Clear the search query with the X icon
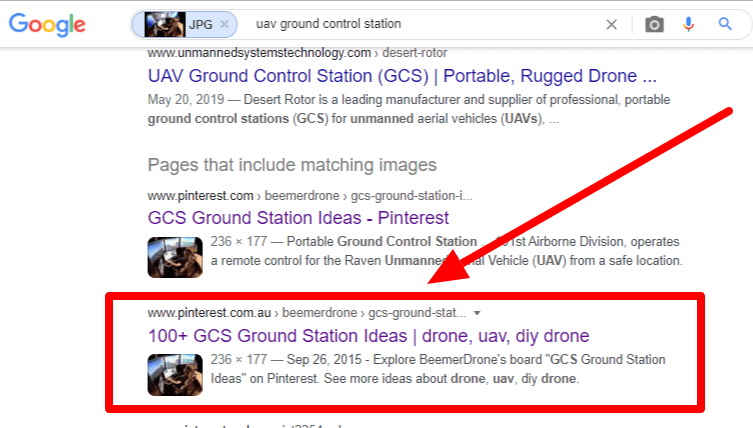 611,24
